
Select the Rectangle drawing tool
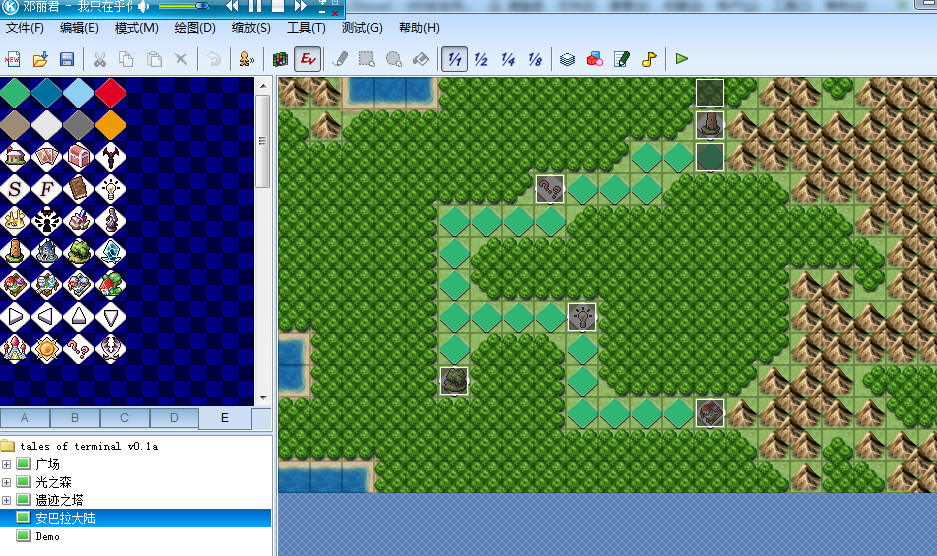[x=367, y=59]
